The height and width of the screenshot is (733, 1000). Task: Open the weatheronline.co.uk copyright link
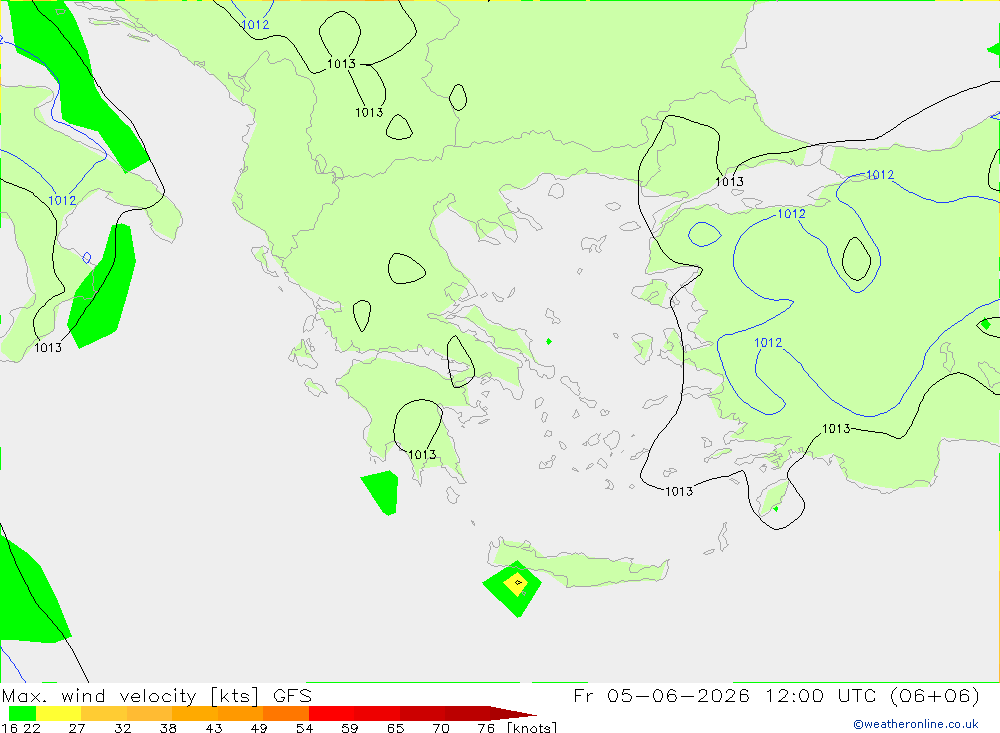[x=916, y=724]
